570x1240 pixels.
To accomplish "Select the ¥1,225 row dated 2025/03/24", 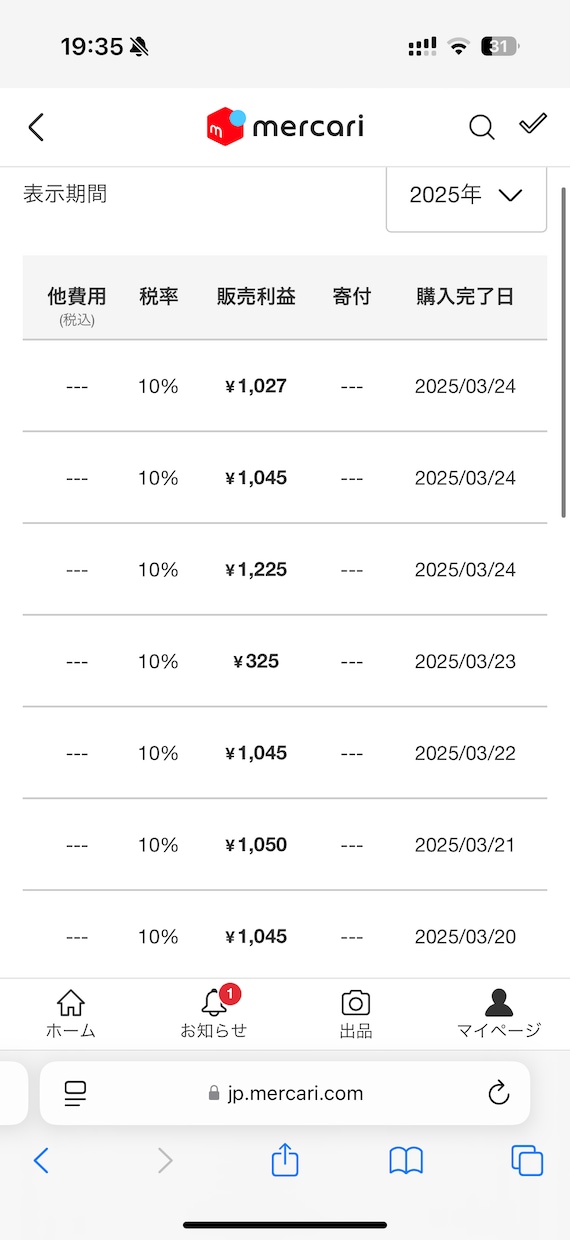I will pyautogui.click(x=285, y=569).
